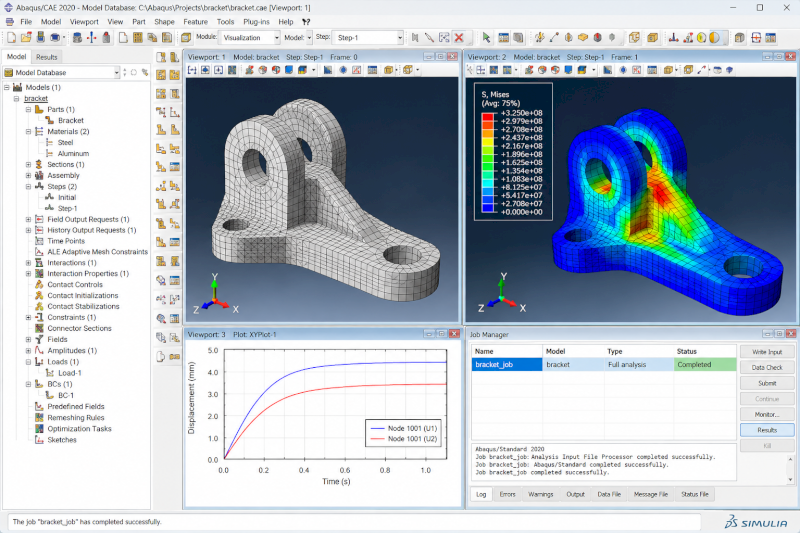800x533 pixels.
Task: Open the Viewport menu
Action: [x=84, y=22]
